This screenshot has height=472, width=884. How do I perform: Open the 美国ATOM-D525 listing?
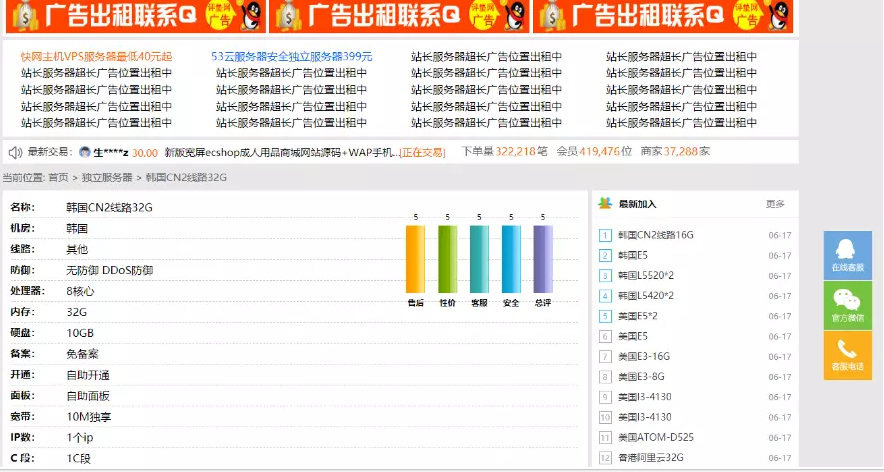[657, 437]
